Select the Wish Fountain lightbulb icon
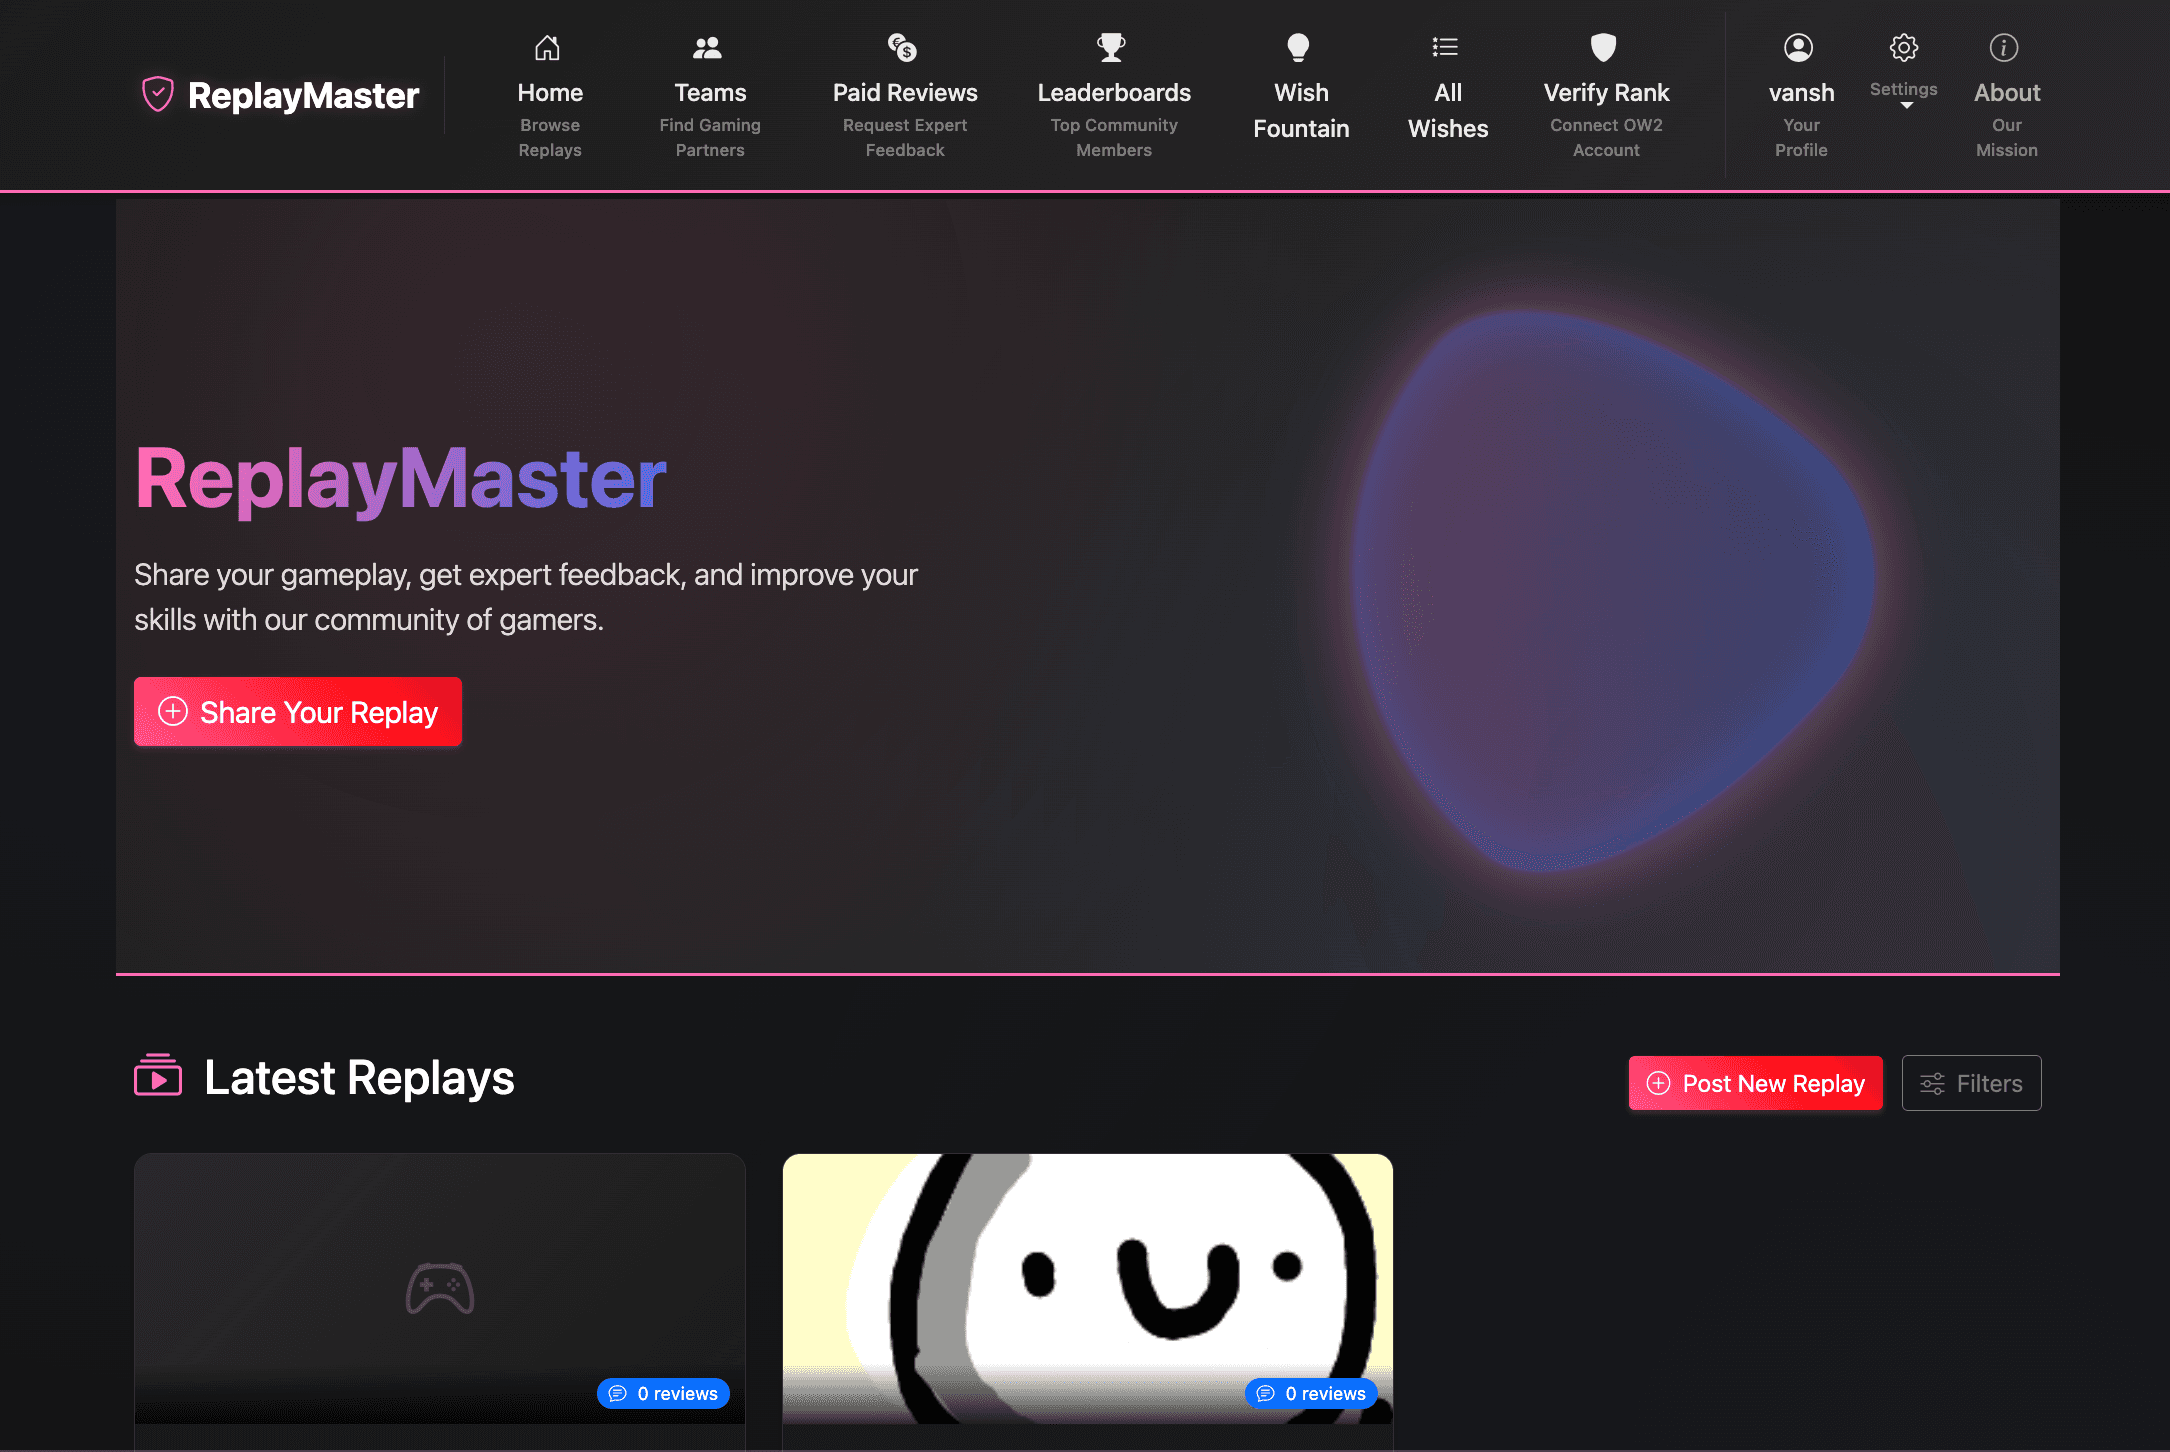Image resolution: width=2170 pixels, height=1452 pixels. click(1300, 47)
